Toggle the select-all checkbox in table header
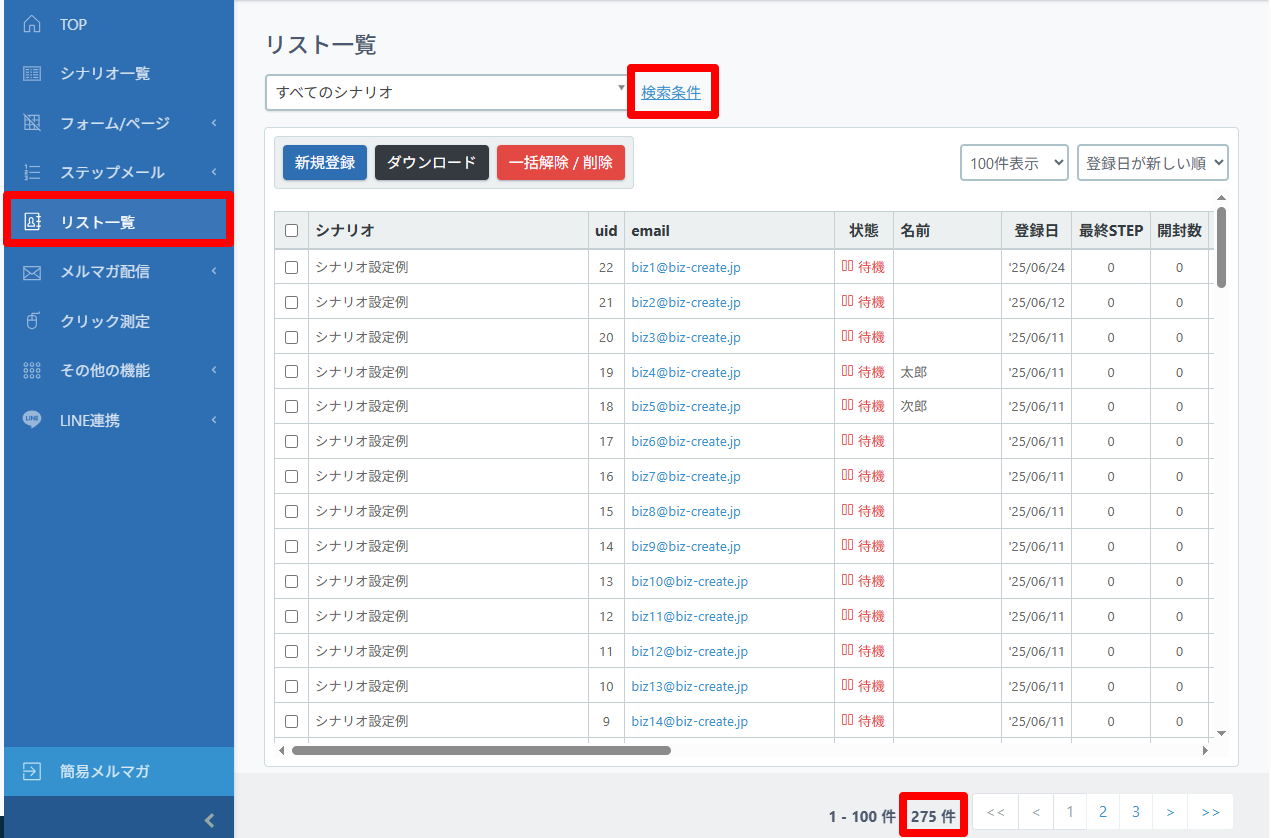 point(291,230)
